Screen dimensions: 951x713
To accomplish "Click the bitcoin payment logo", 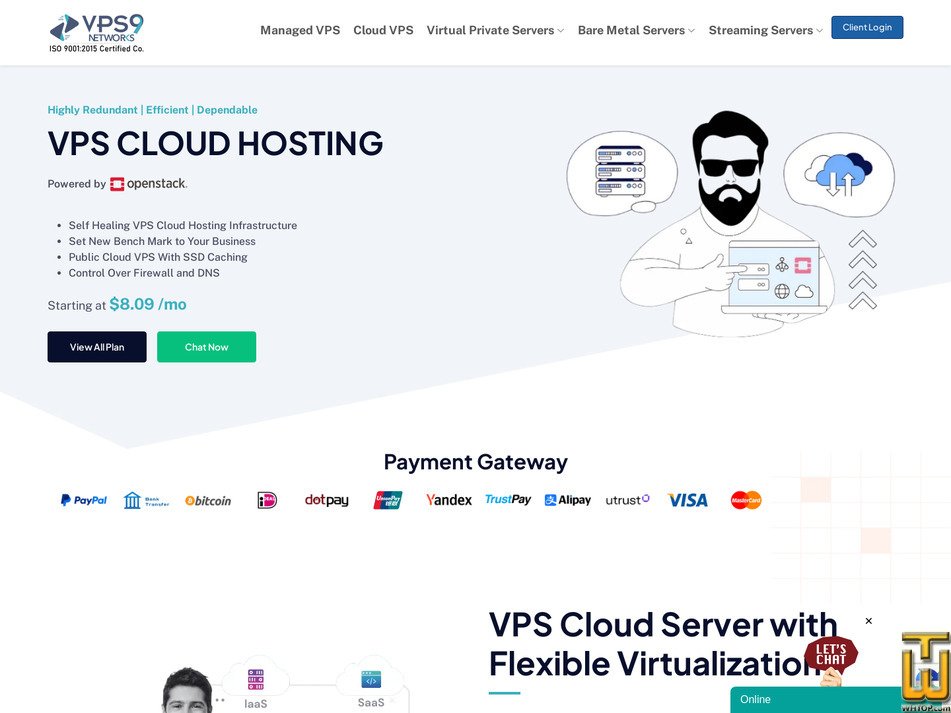I will [208, 501].
